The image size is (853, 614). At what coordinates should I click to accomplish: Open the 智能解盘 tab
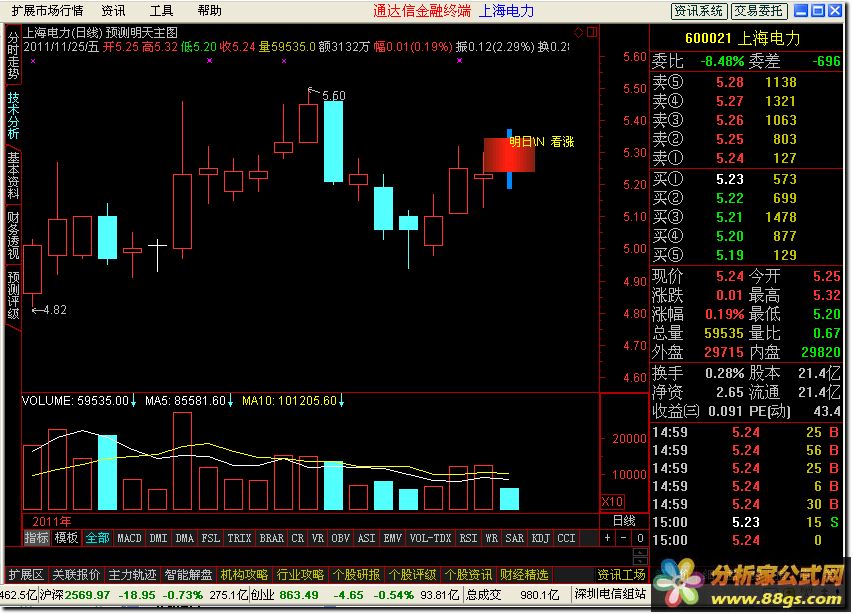pyautogui.click(x=189, y=574)
